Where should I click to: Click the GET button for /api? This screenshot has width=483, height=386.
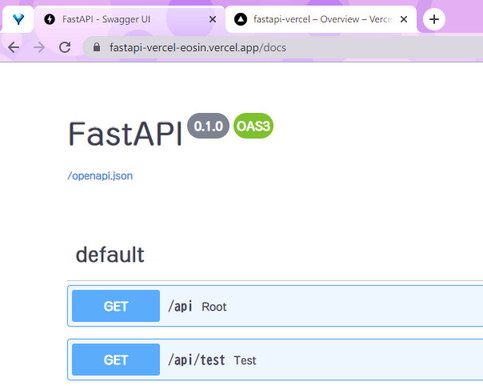tap(116, 306)
